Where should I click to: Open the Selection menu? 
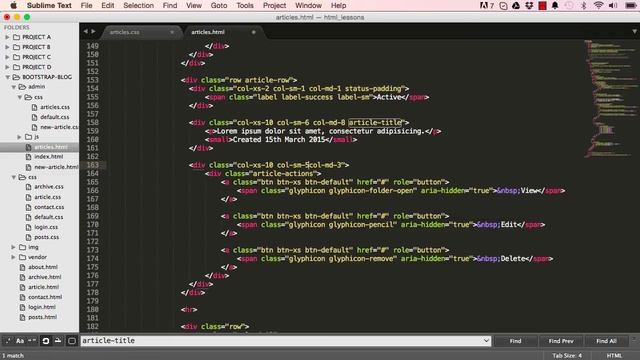(x=138, y=5)
